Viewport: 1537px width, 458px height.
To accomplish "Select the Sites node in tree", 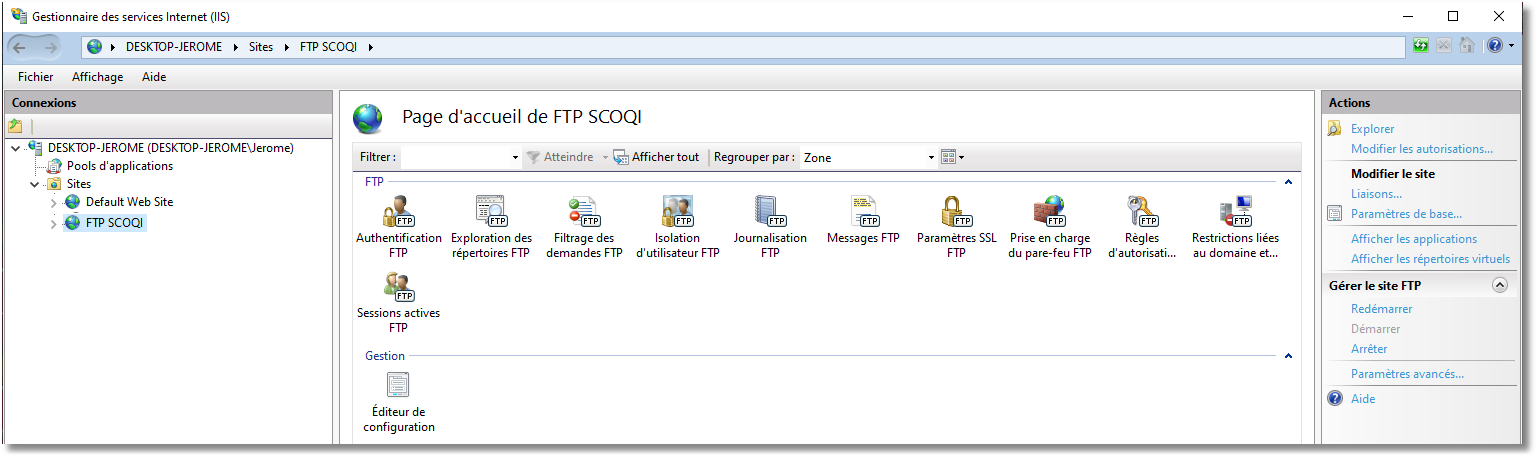I will click(78, 184).
